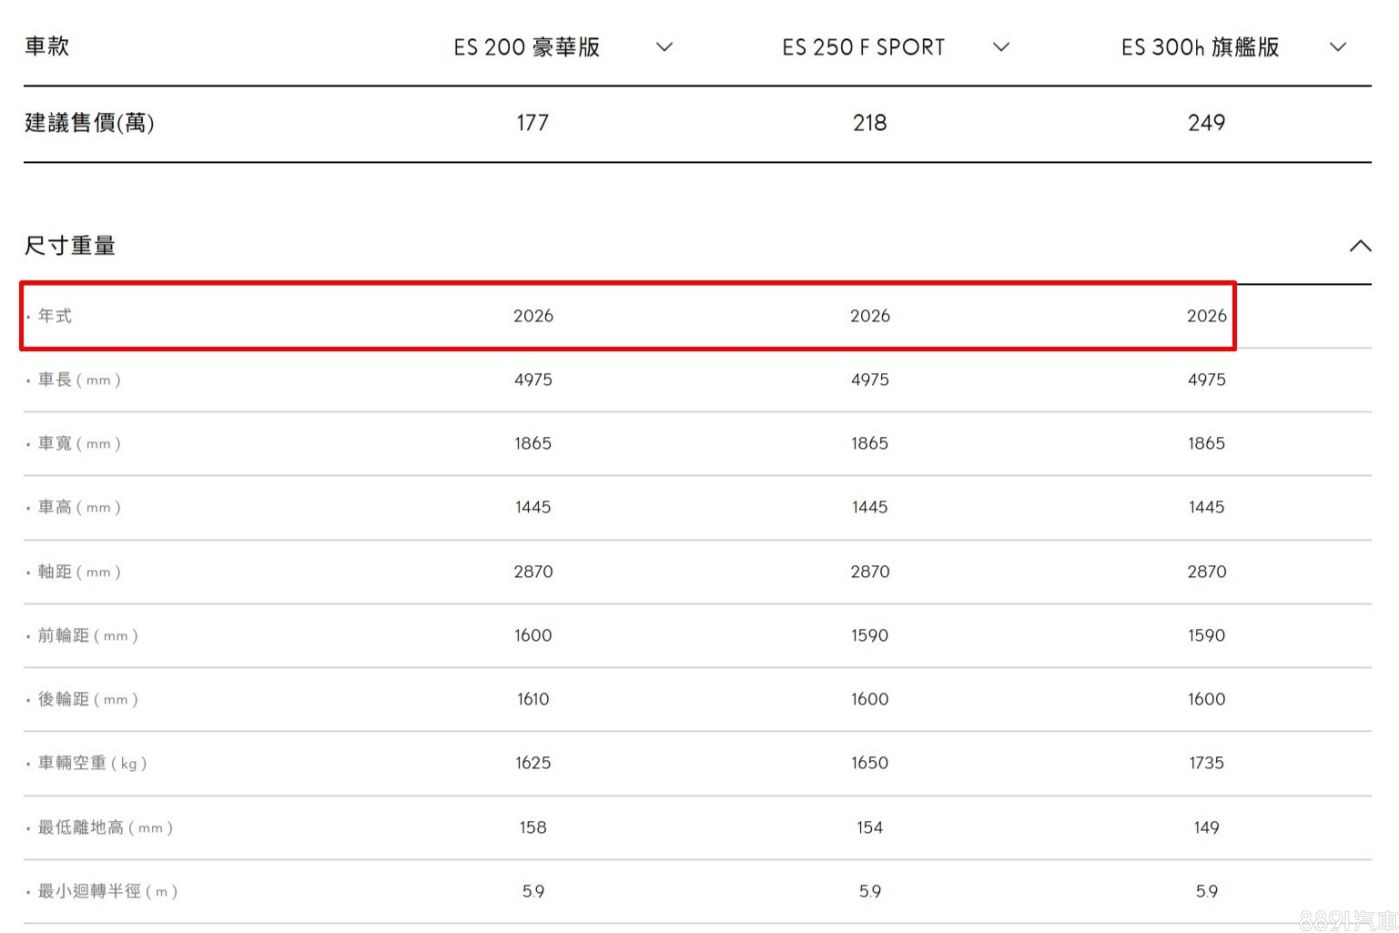Collapse the 尺寸重量 section with chevron
Screen dimensions: 1399x933
[1359, 246]
